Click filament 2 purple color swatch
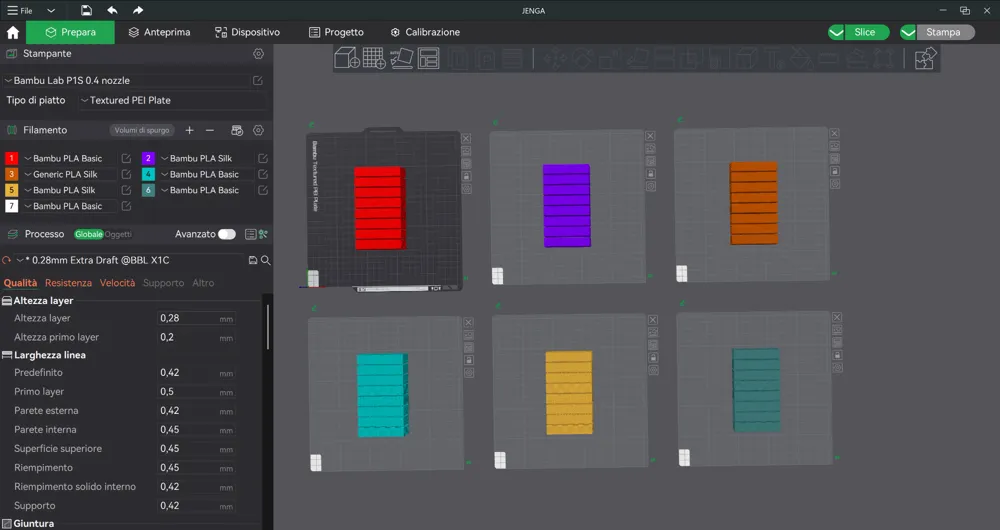Image resolution: width=1000 pixels, height=530 pixels. pyautogui.click(x=148, y=158)
